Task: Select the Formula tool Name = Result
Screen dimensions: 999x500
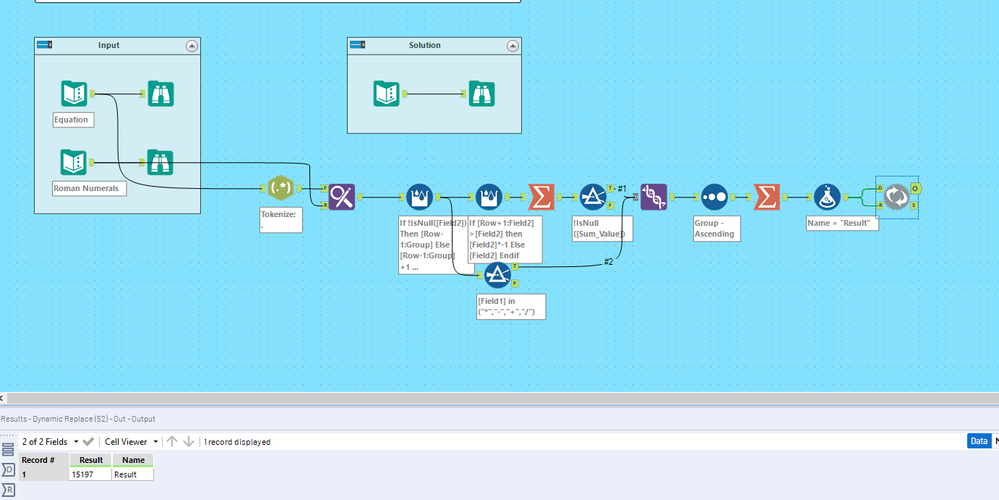Action: [x=827, y=197]
